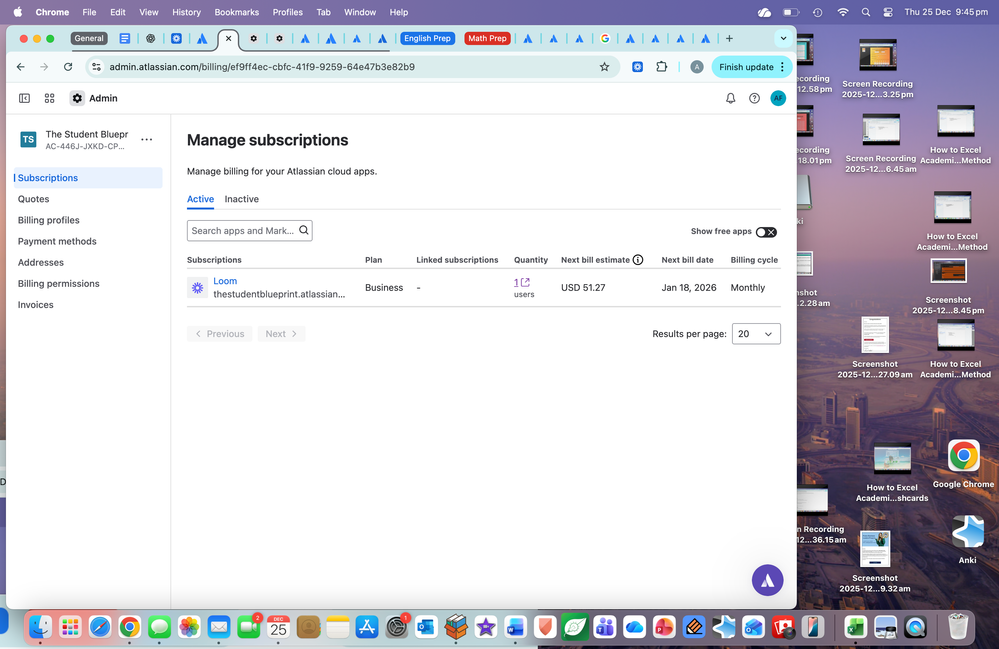Image resolution: width=999 pixels, height=649 pixels.
Task: Click the Next page button
Action: pos(281,334)
